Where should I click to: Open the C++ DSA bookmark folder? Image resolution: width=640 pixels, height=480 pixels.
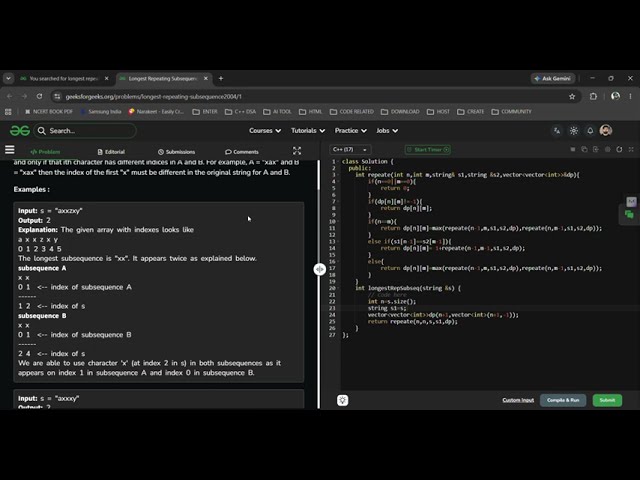(x=240, y=111)
